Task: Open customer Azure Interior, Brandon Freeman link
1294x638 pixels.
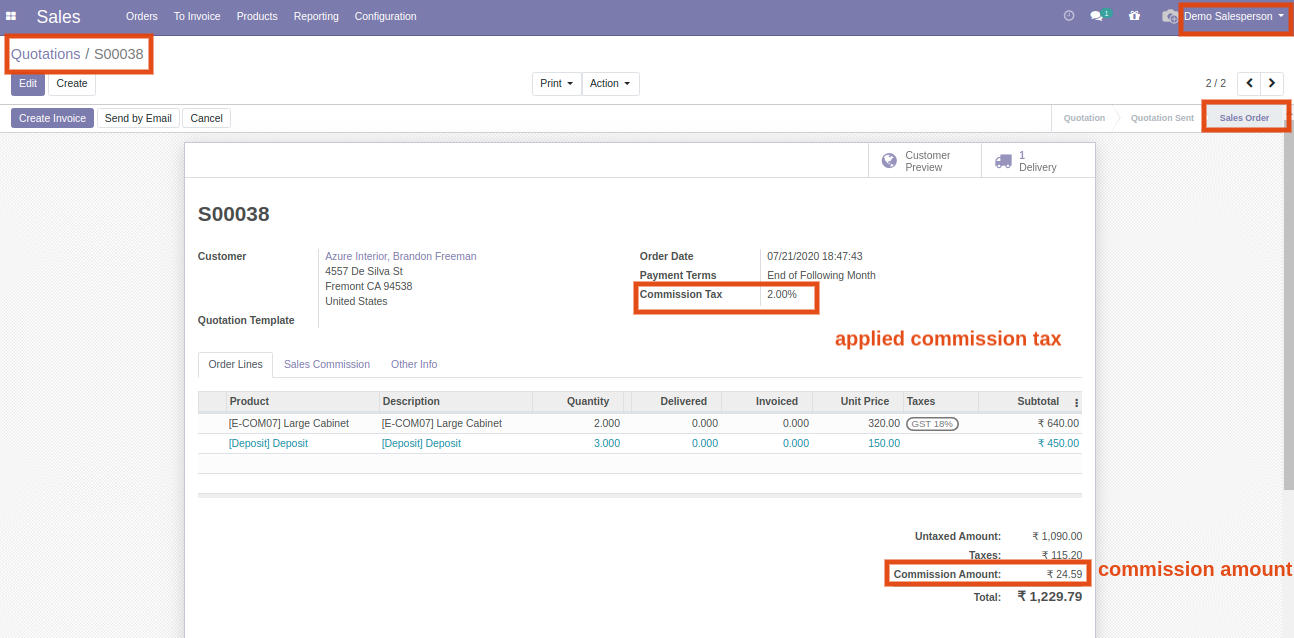Action: [401, 257]
